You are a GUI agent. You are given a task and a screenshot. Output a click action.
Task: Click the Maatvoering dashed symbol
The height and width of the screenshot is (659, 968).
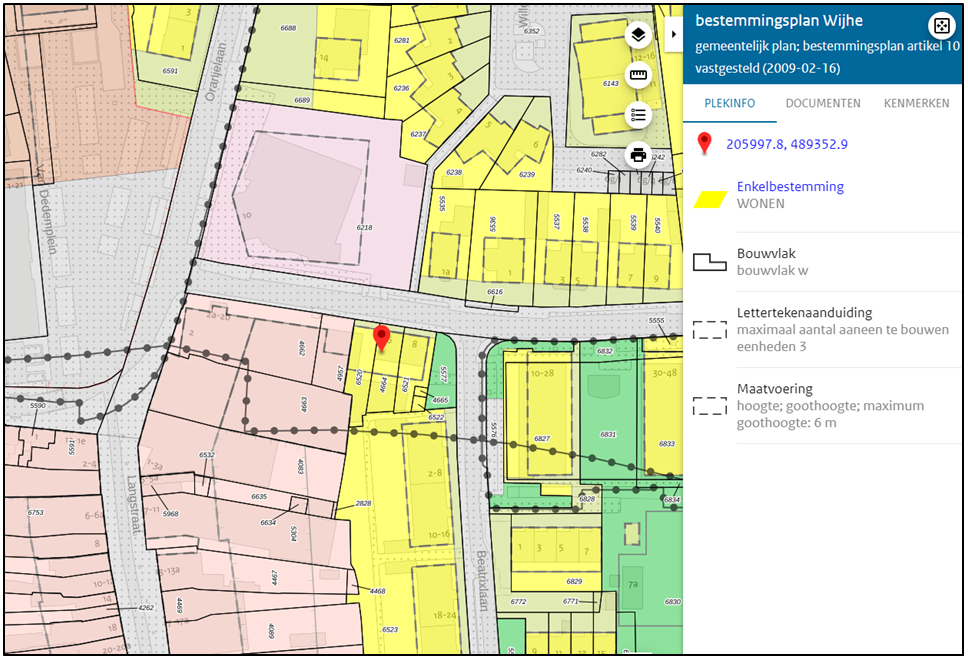point(709,406)
